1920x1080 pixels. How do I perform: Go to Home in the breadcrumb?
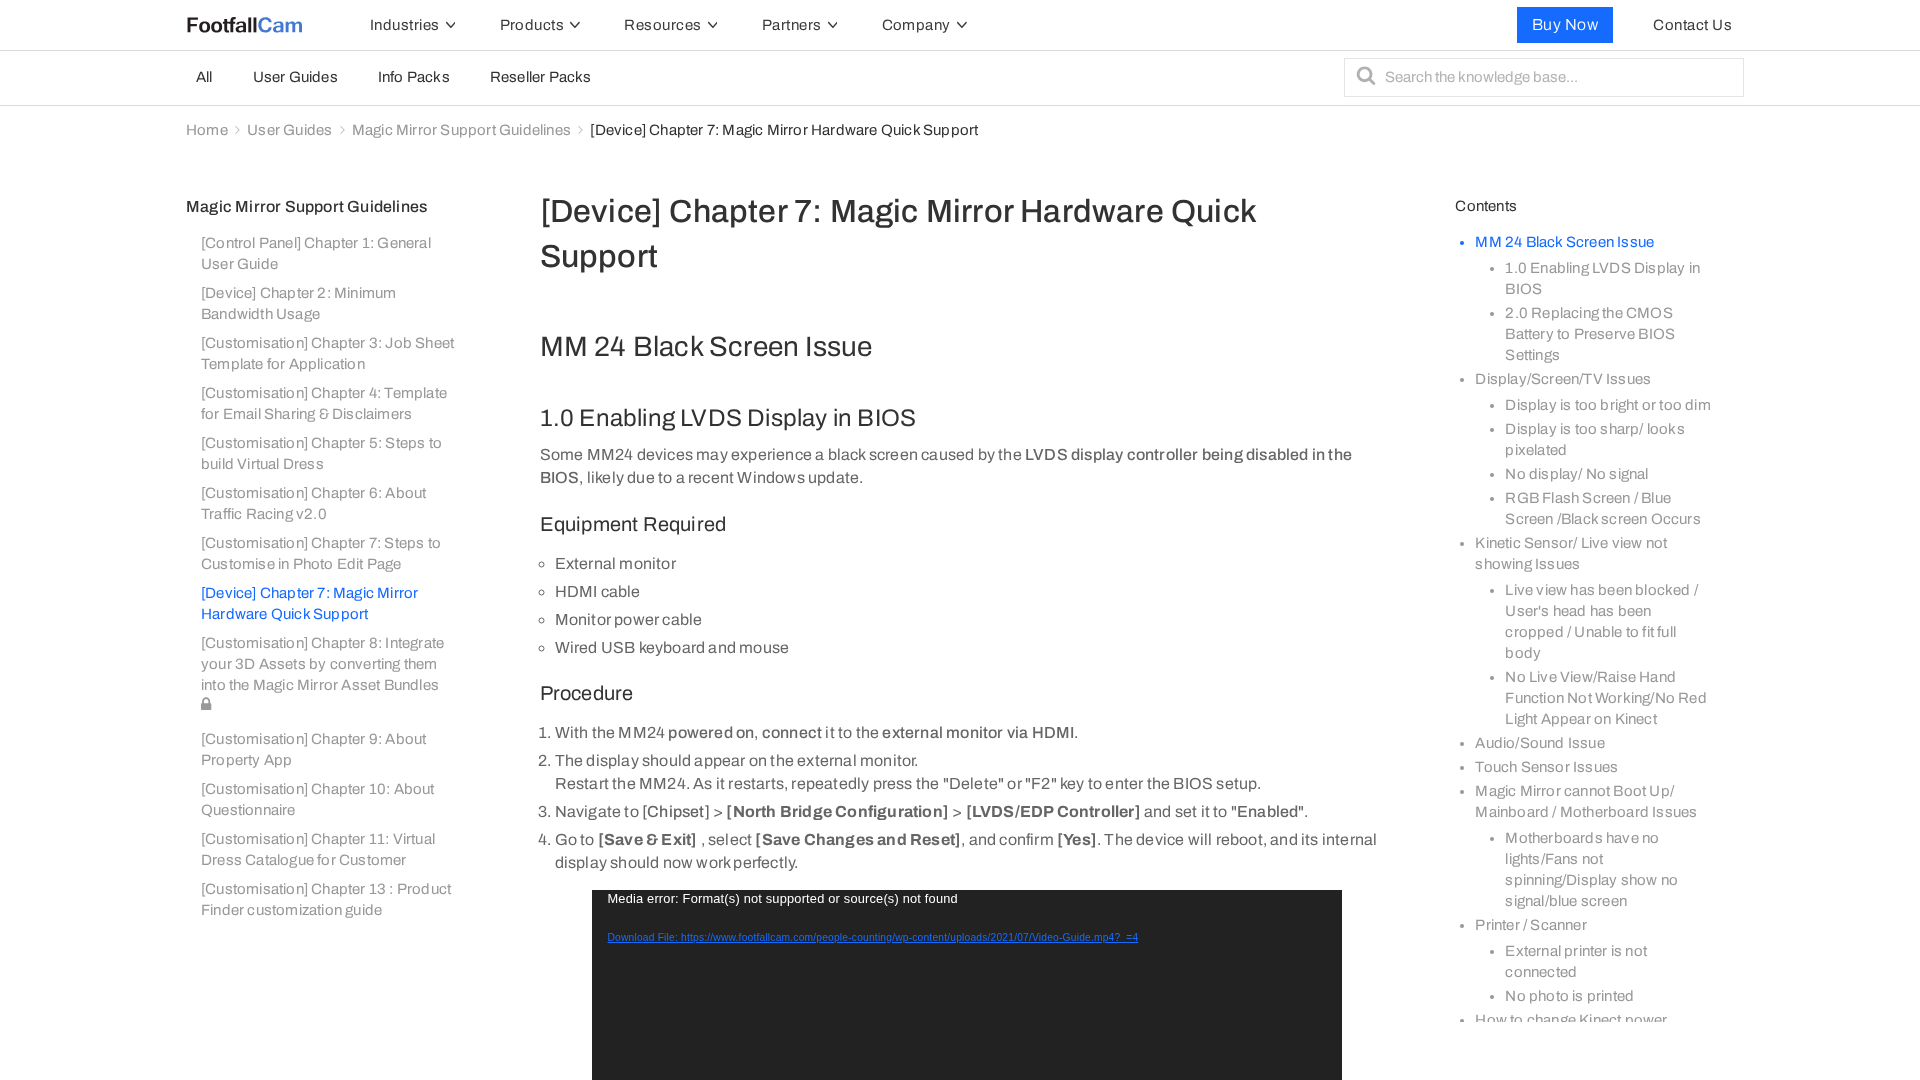[x=206, y=130]
